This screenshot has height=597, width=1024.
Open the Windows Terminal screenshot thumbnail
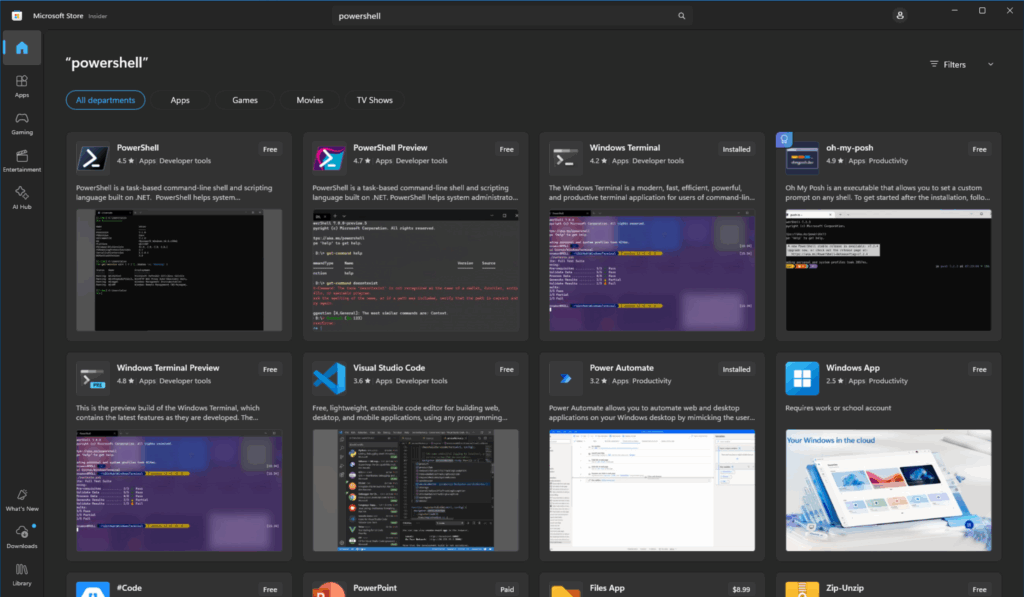pyautogui.click(x=652, y=270)
